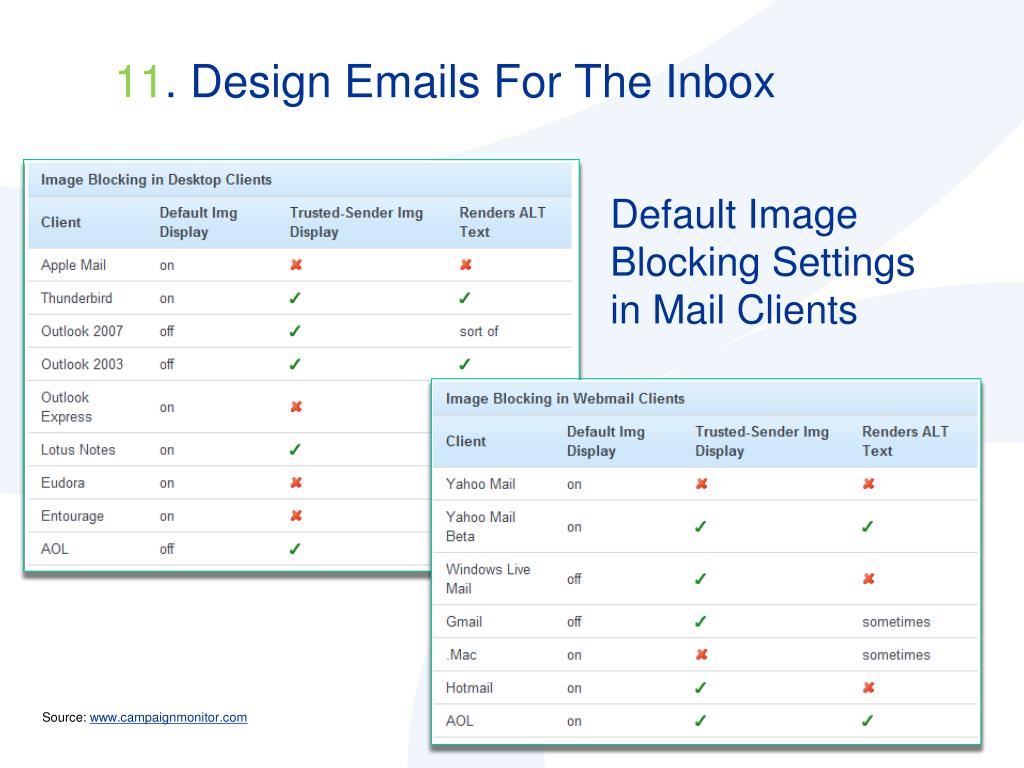The height and width of the screenshot is (768, 1024).
Task: Click the '11. Design Emails For The Inbox' heading
Action: point(445,82)
